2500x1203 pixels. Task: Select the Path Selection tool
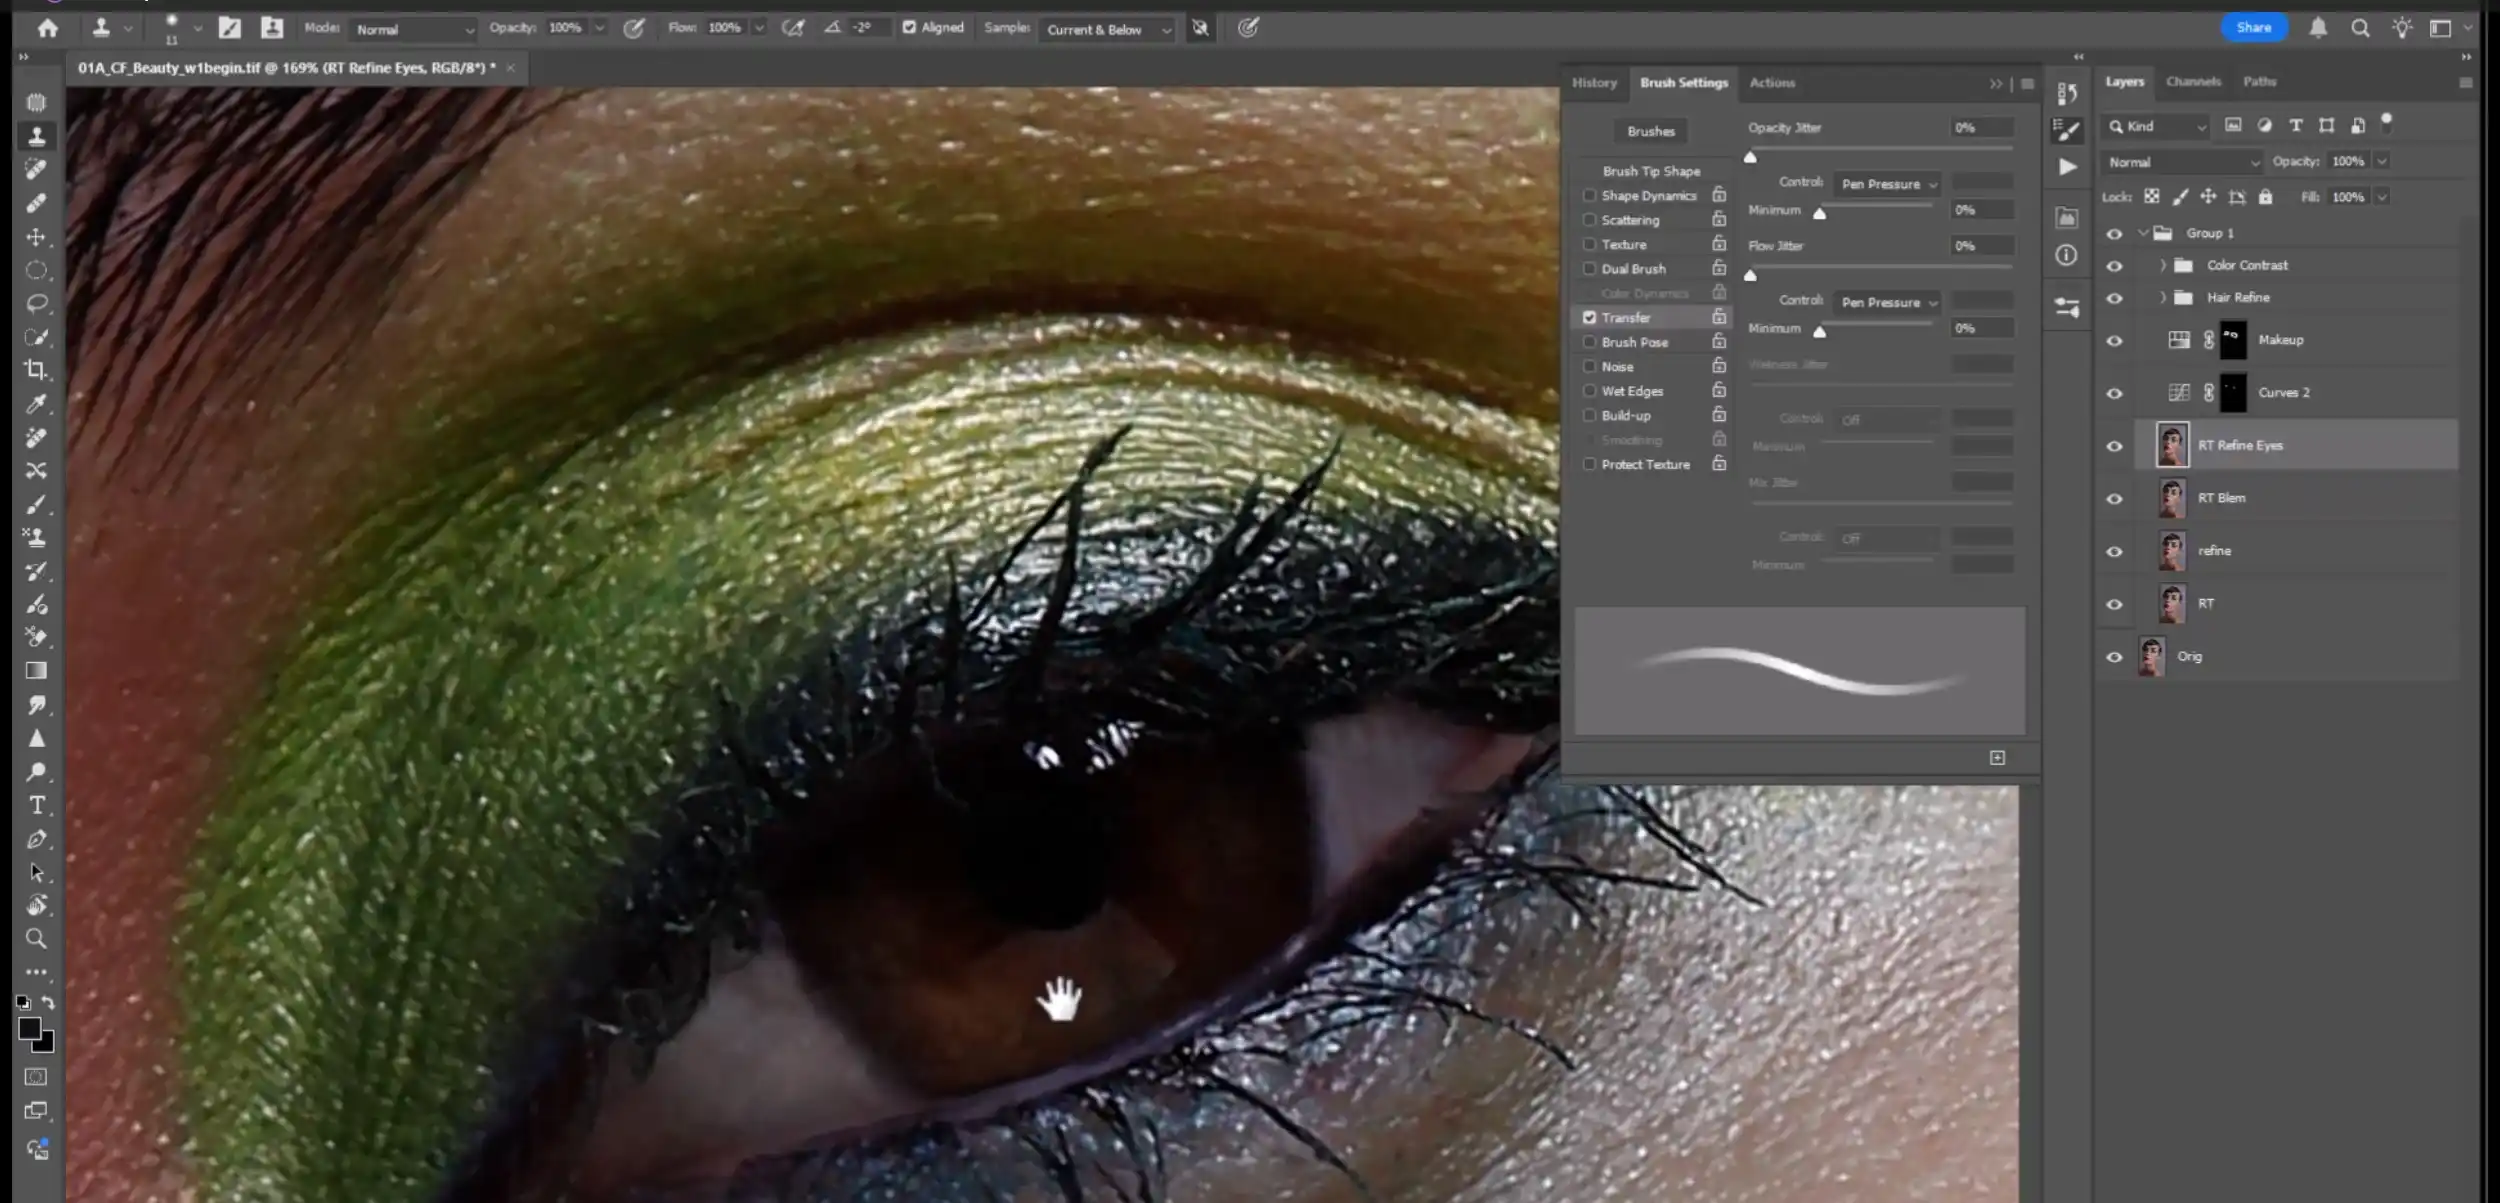tap(36, 872)
